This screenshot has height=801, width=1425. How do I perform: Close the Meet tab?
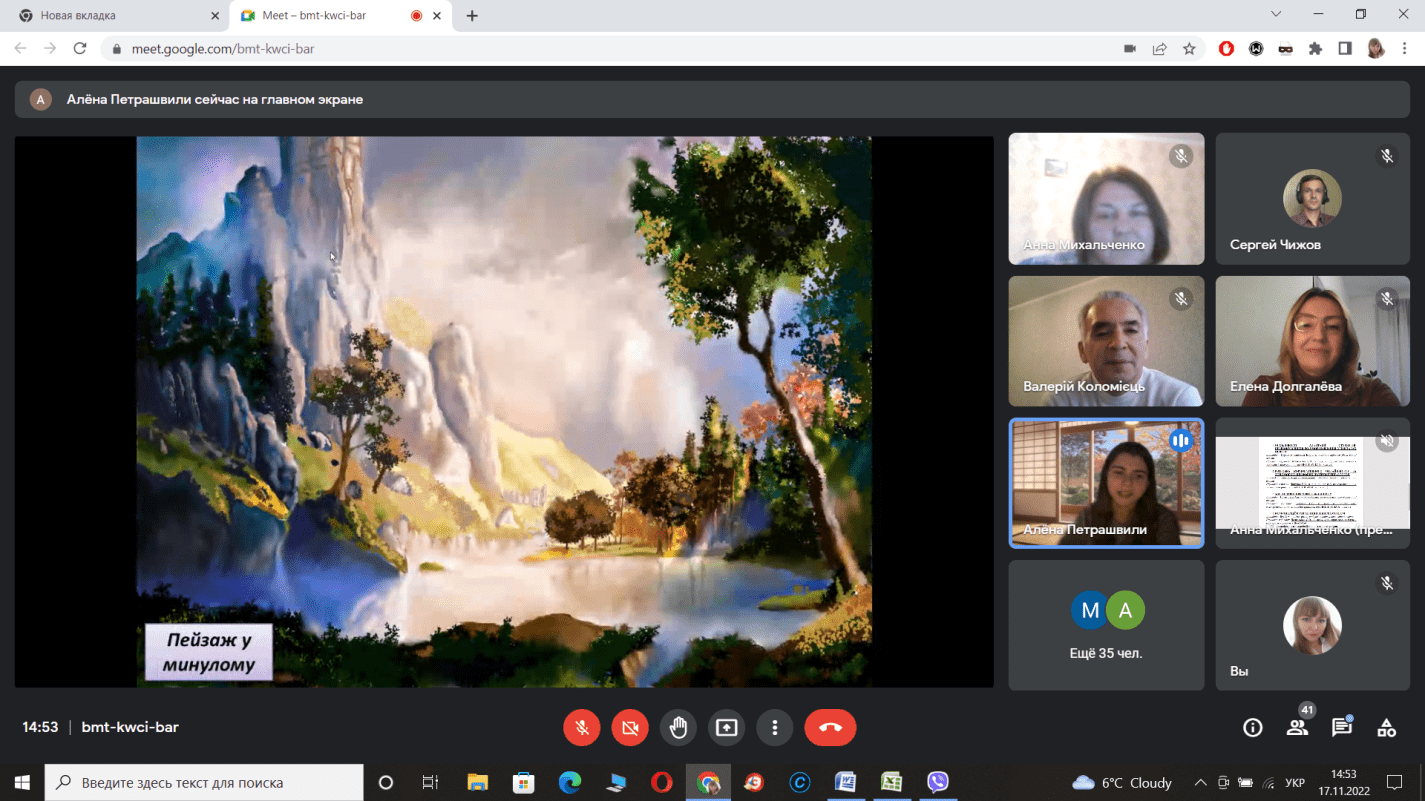[x=437, y=16]
